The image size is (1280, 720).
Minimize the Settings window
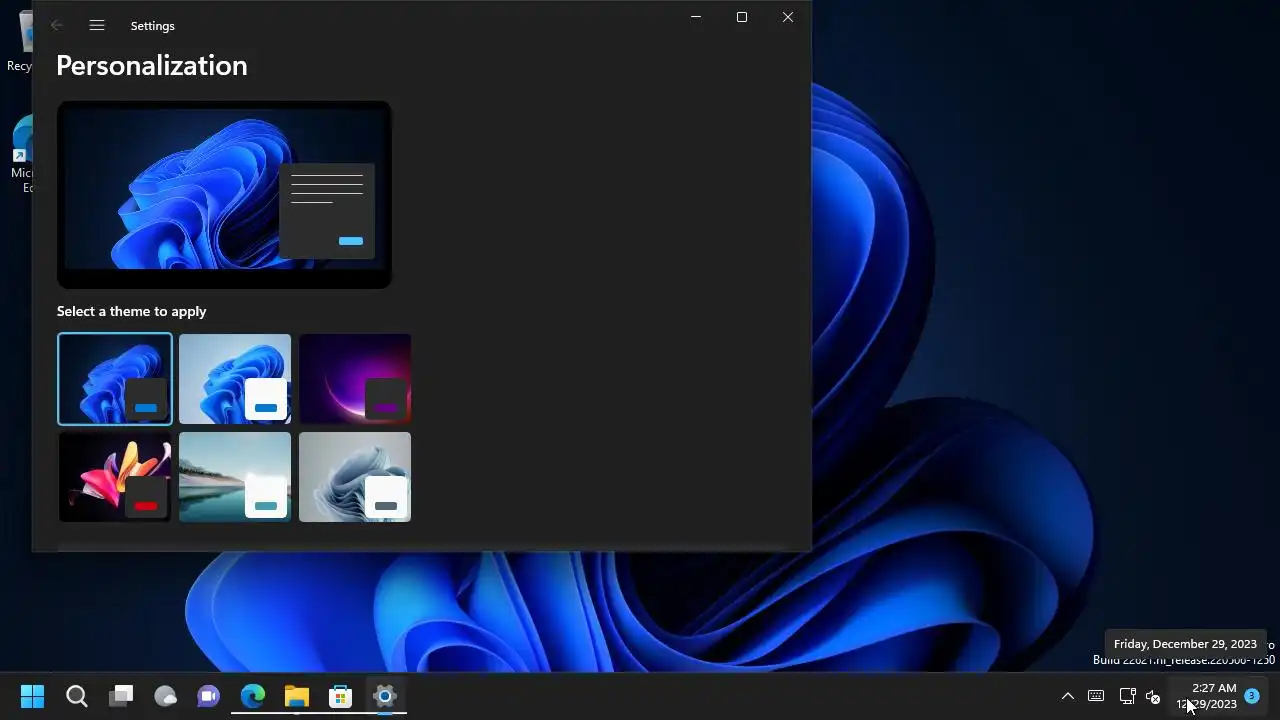[x=696, y=17]
